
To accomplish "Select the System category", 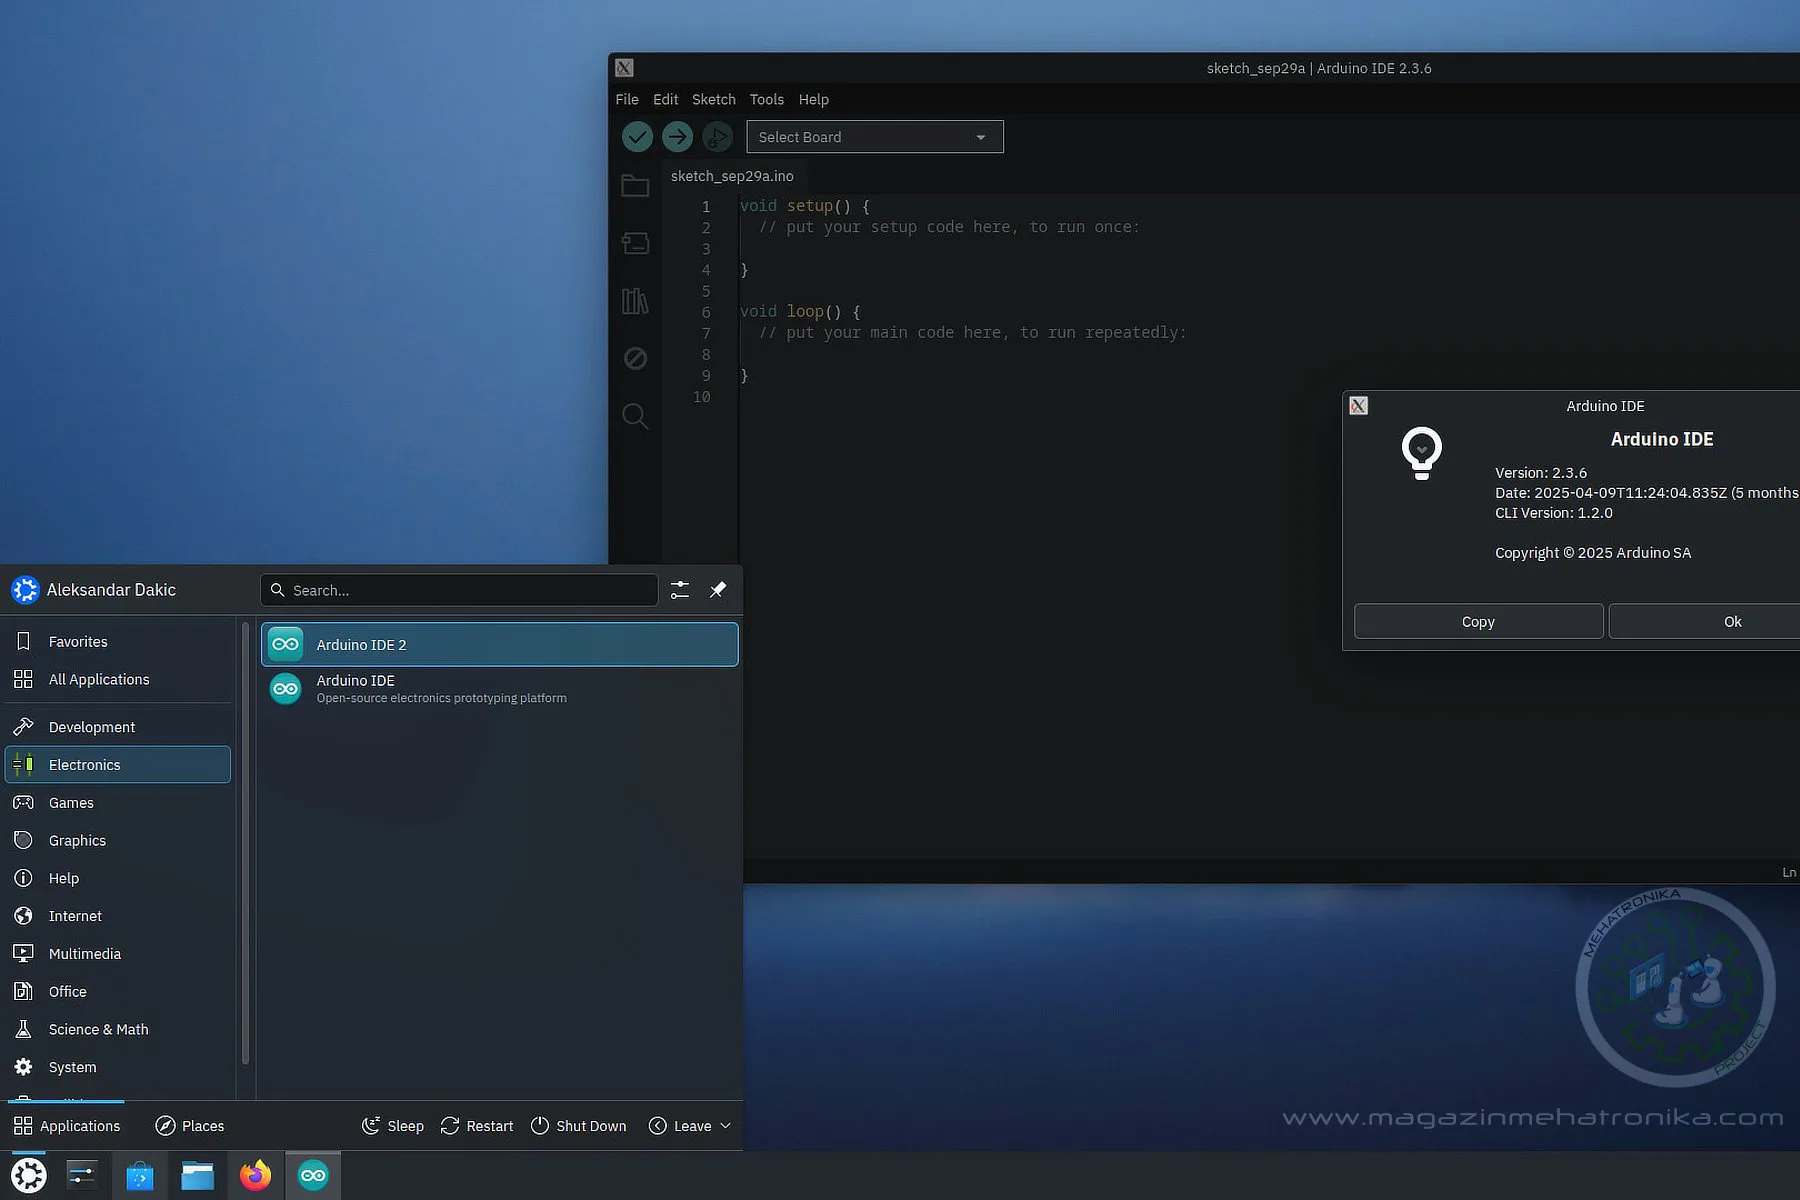I will [118, 1067].
